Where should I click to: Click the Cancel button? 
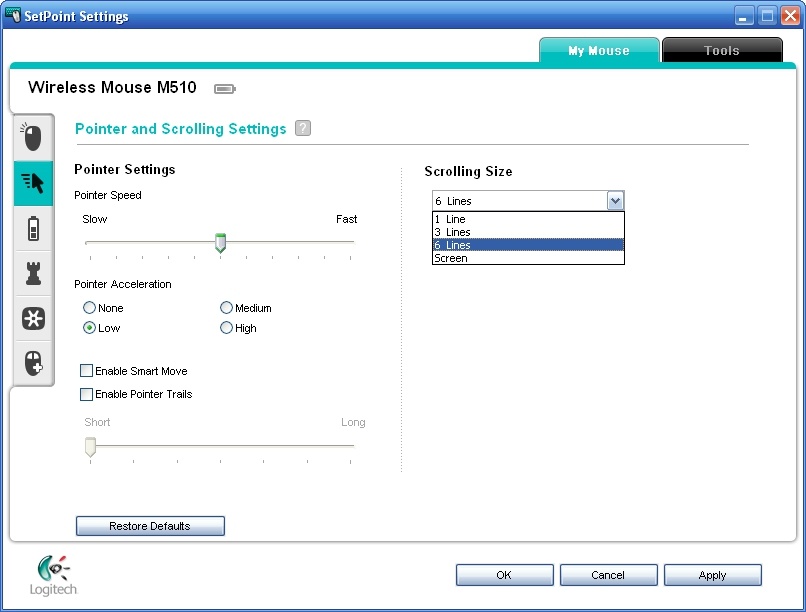[x=608, y=575]
